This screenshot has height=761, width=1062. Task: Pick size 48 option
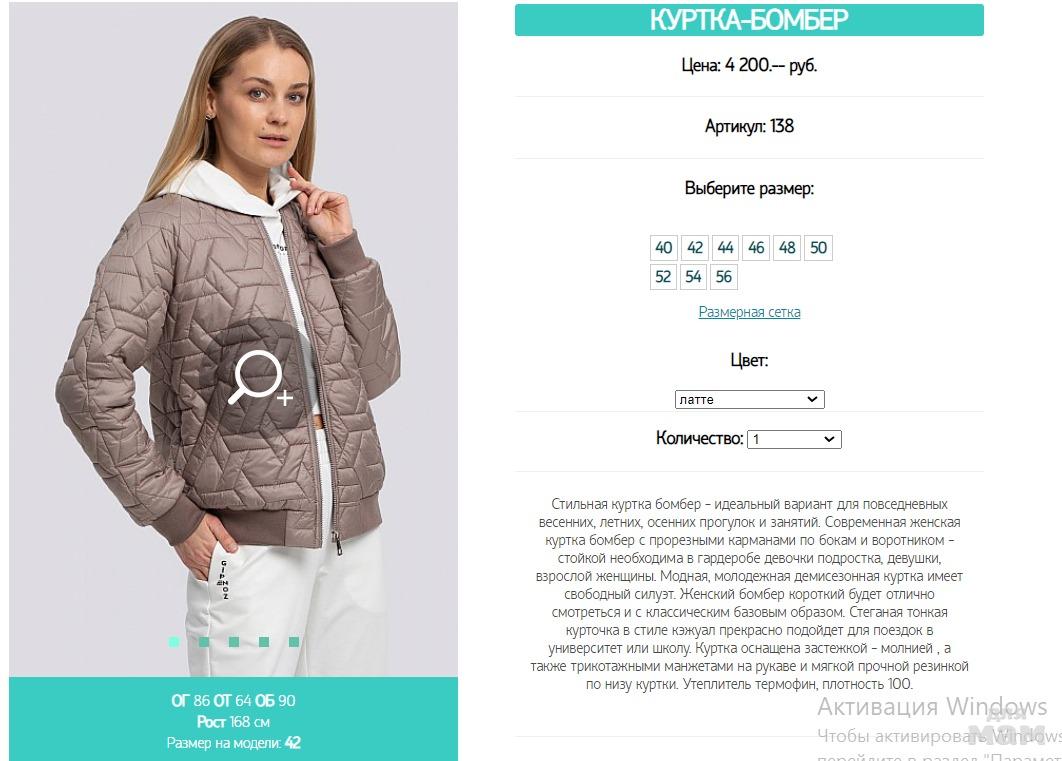click(x=787, y=248)
